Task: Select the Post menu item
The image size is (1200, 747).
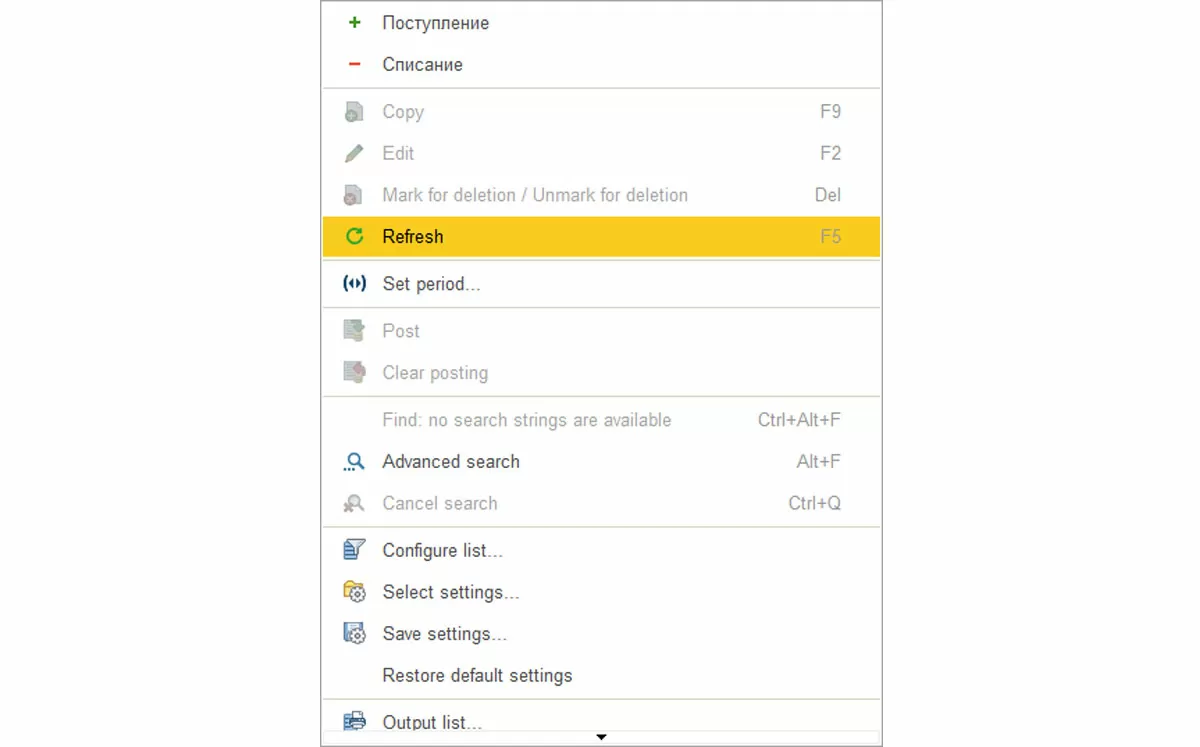Action: click(x=401, y=331)
